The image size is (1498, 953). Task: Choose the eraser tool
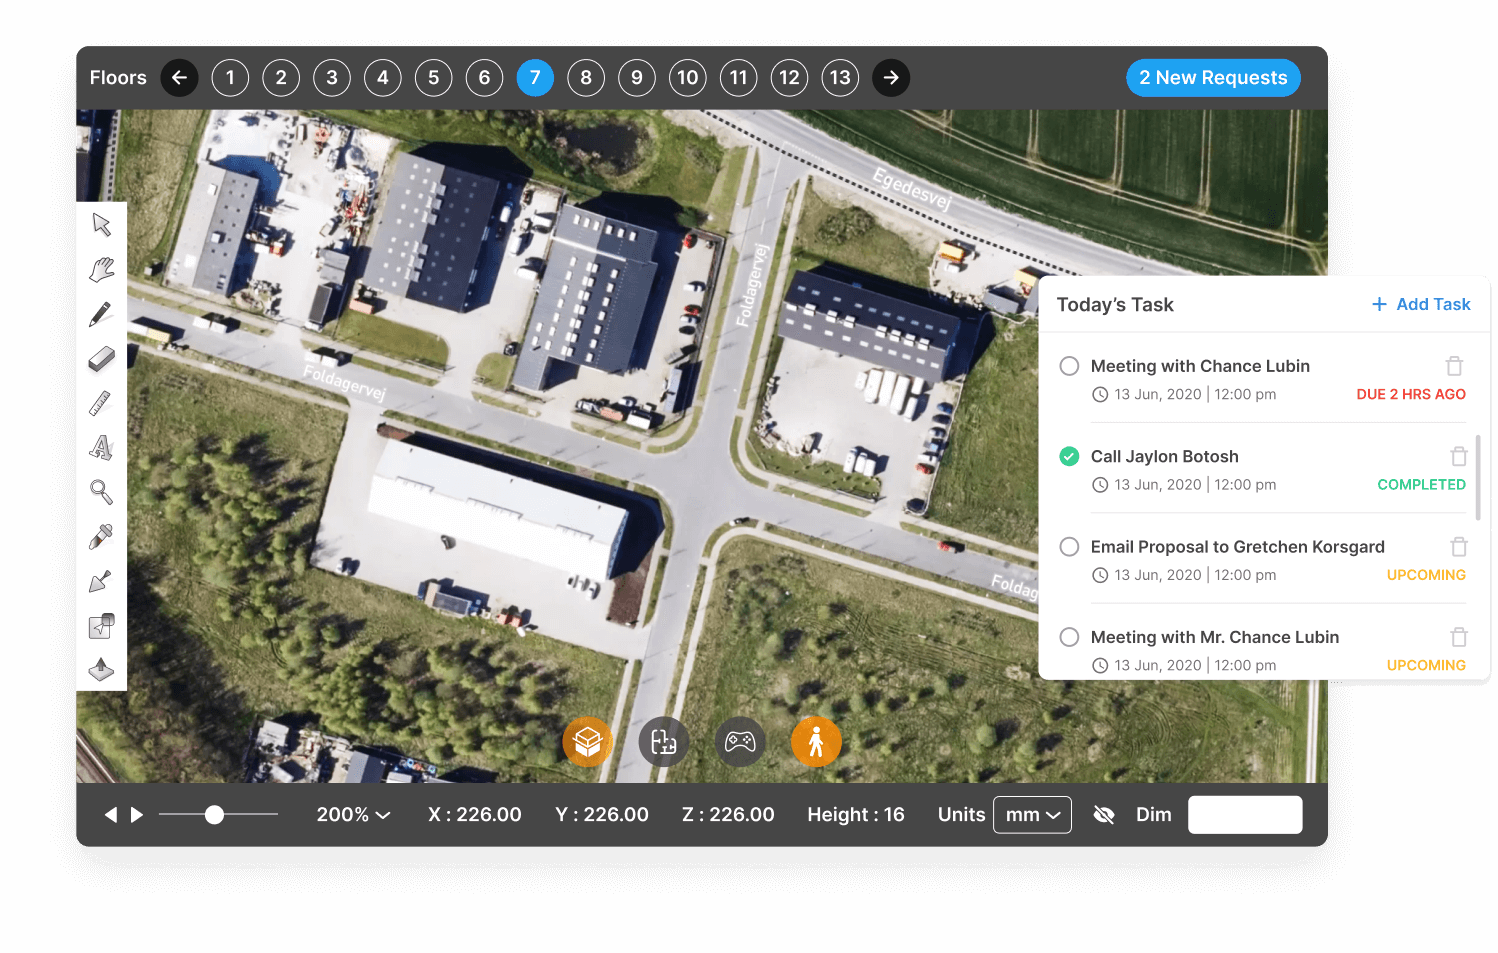point(101,359)
